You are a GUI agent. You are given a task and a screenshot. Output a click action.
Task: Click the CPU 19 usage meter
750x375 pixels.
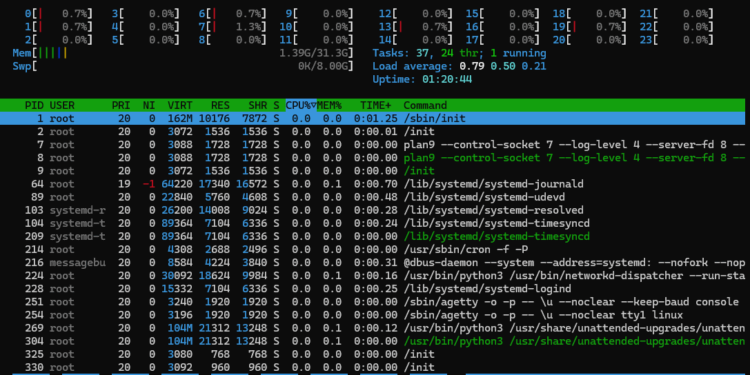pyautogui.click(x=589, y=27)
